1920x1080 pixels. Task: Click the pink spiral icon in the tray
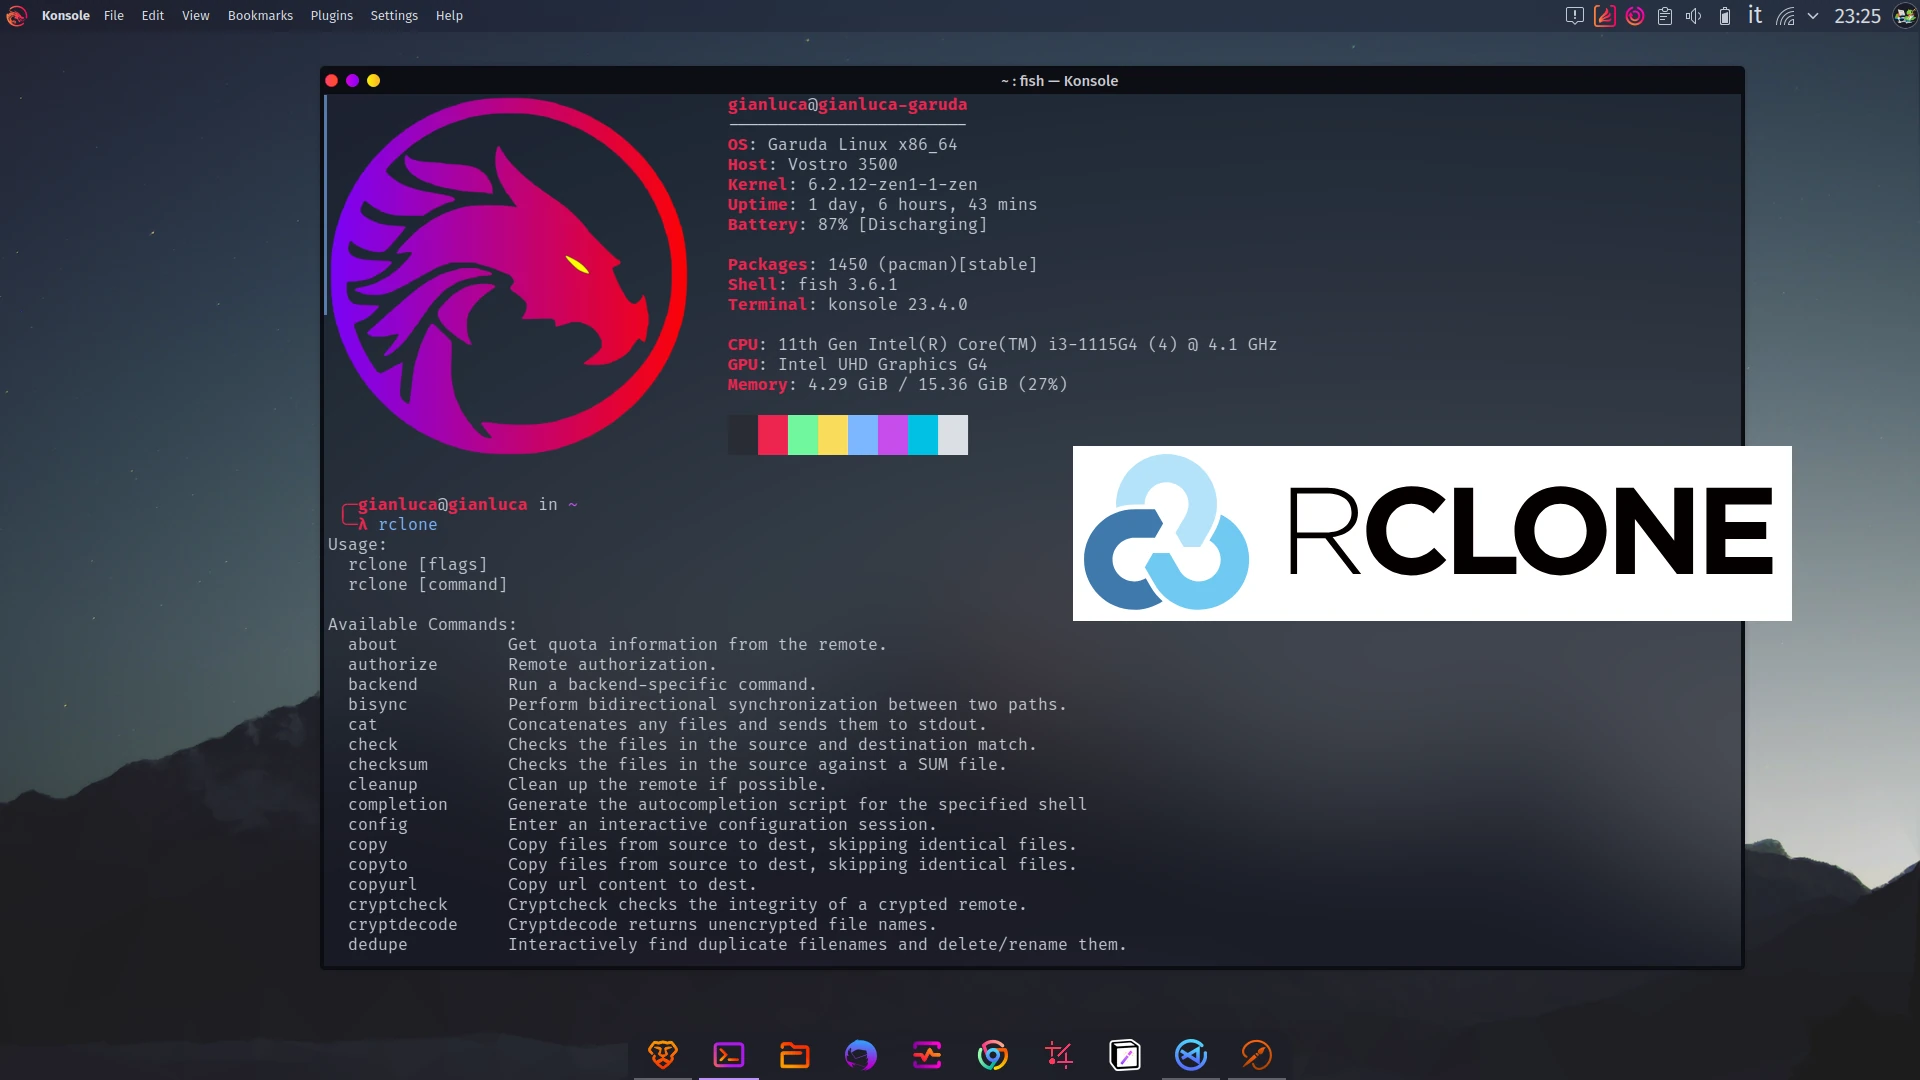(x=1634, y=16)
